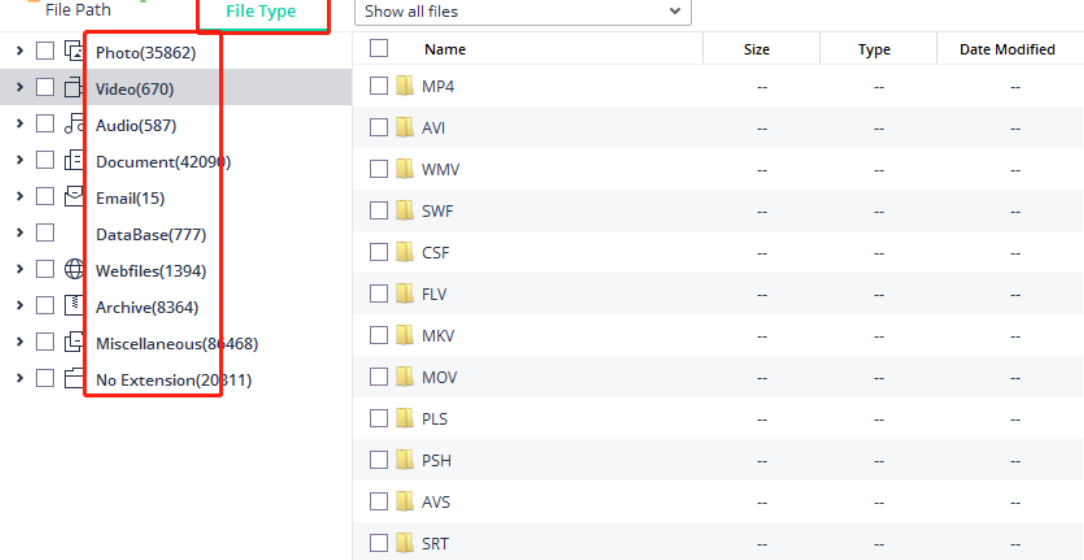Click the Email envelope icon

(x=73, y=197)
